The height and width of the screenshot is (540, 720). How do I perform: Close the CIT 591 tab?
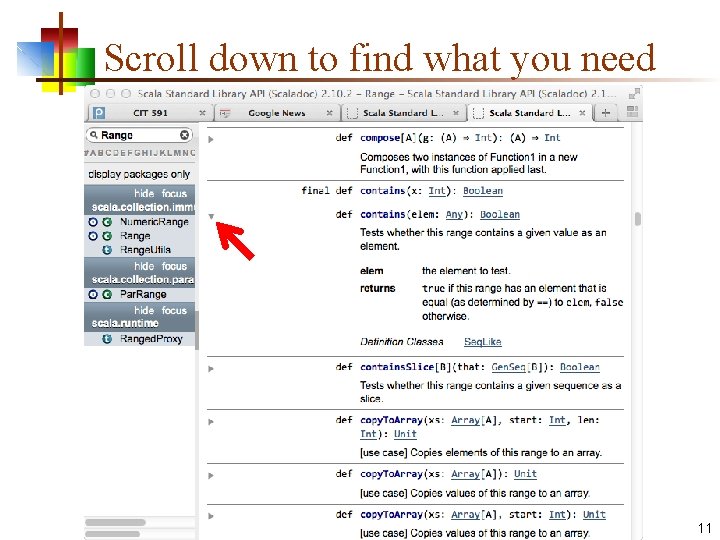pyautogui.click(x=202, y=113)
